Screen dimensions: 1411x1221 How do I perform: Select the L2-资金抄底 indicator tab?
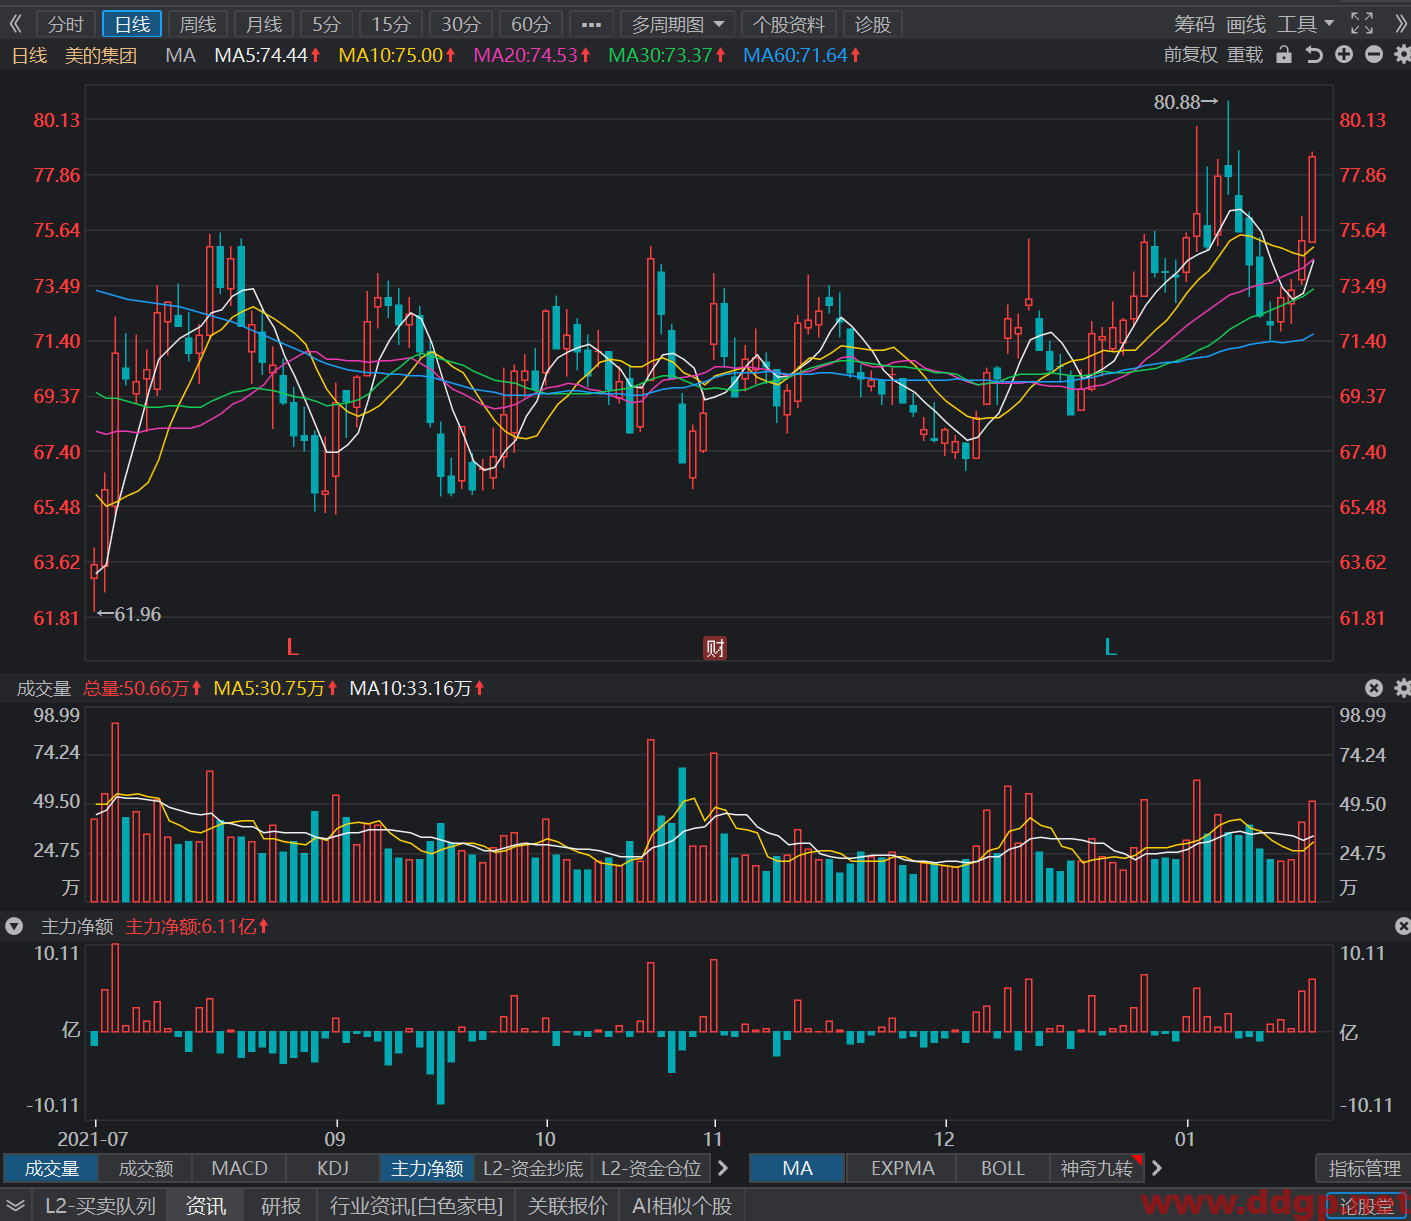tap(533, 1168)
